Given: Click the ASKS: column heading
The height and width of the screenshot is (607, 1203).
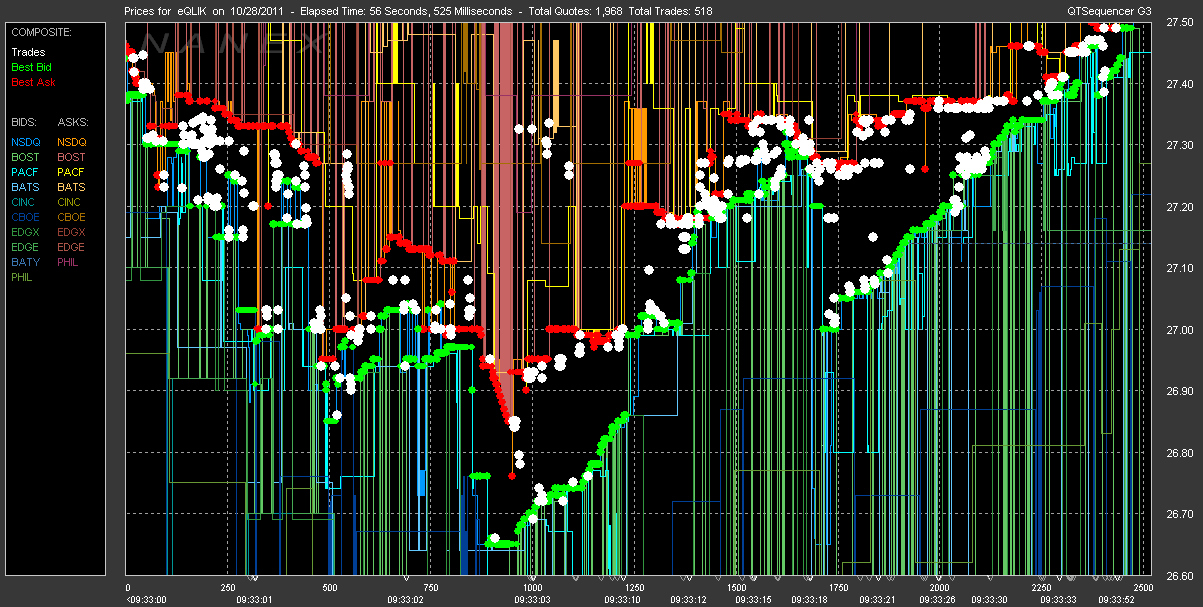Looking at the screenshot, I should [x=72, y=120].
